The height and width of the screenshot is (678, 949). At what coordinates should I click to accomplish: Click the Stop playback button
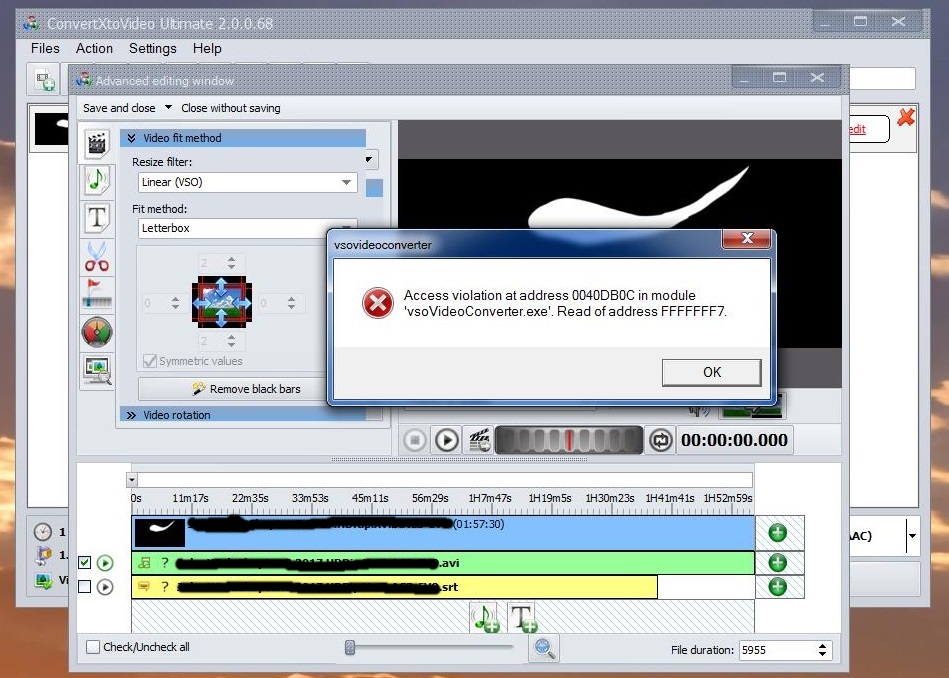pyautogui.click(x=415, y=440)
